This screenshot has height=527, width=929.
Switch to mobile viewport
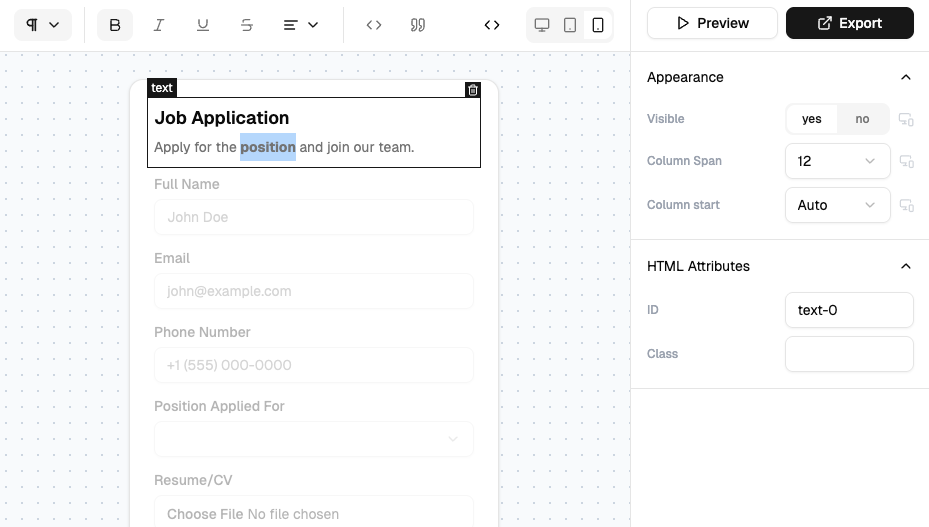598,25
